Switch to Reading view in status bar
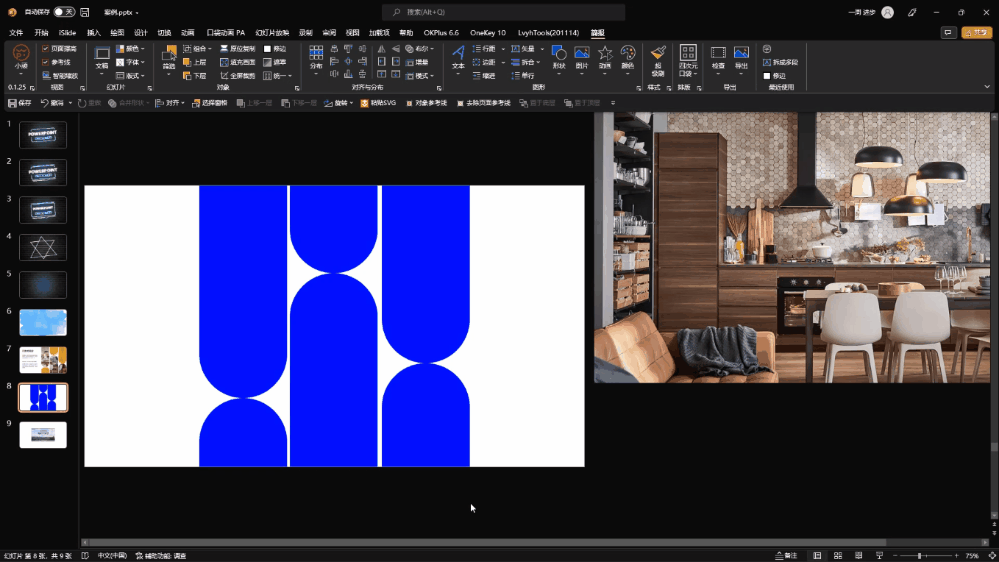Image resolution: width=999 pixels, height=562 pixels. point(859,556)
